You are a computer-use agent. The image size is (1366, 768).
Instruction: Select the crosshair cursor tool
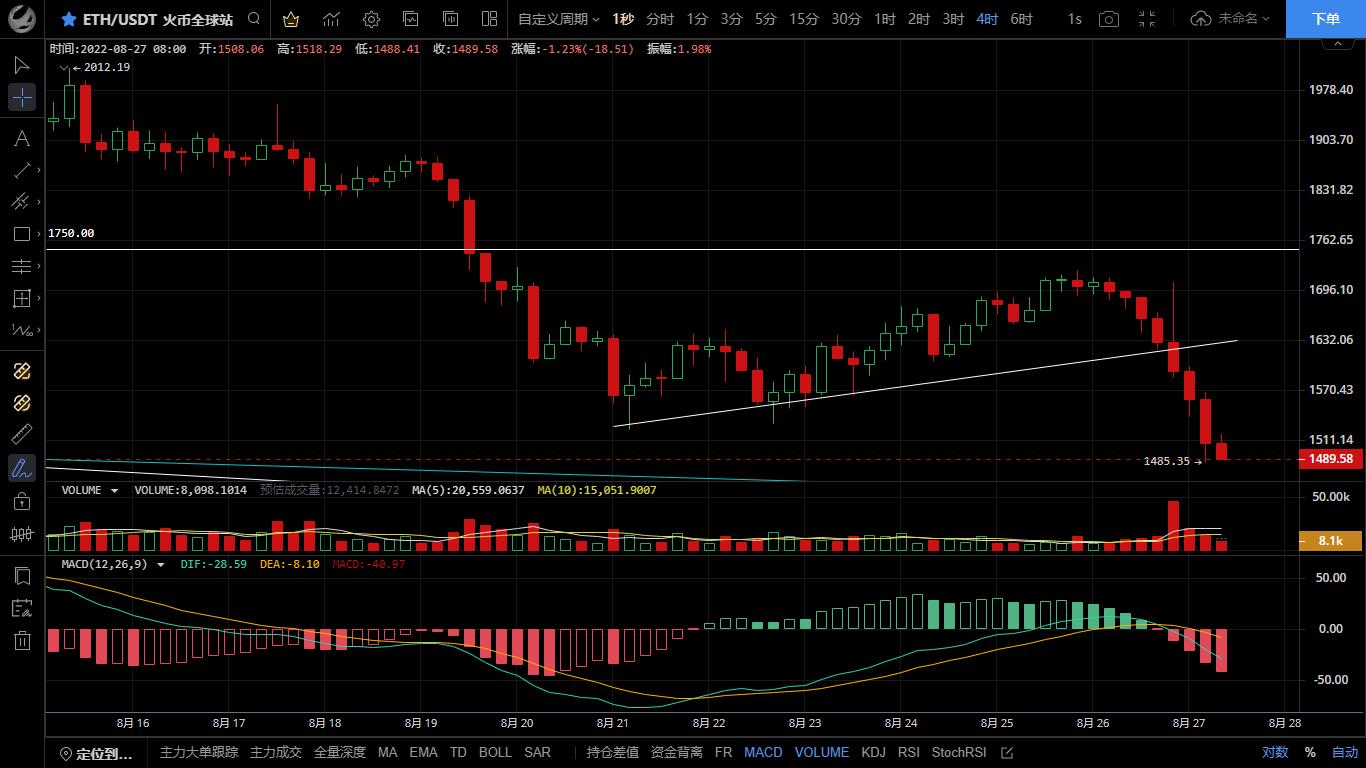point(22,97)
